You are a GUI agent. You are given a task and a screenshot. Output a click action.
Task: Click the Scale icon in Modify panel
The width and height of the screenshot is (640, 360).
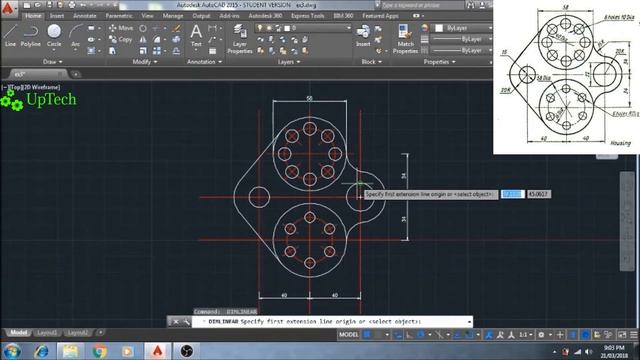[x=143, y=51]
